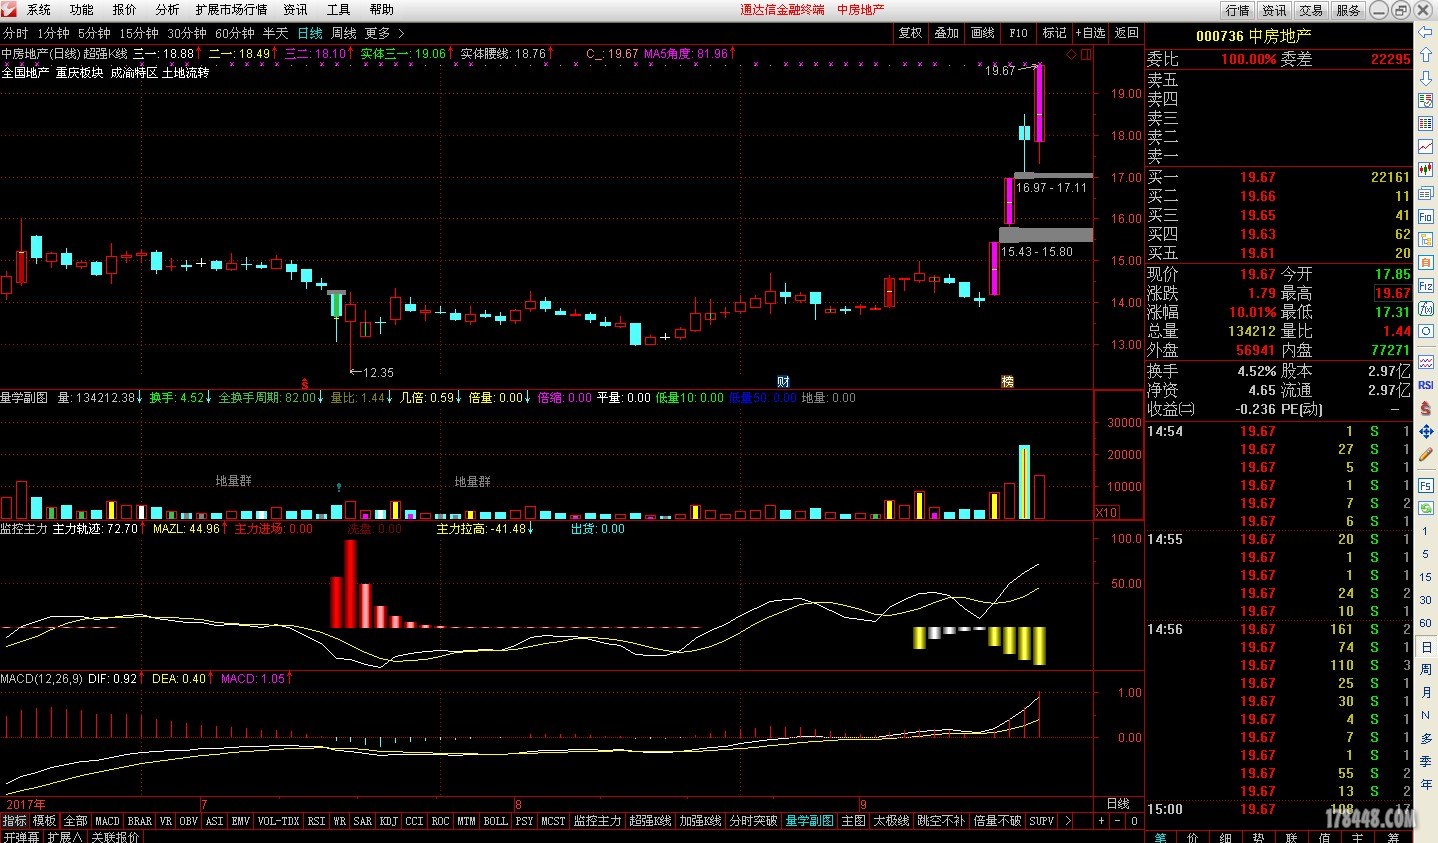This screenshot has width=1438, height=843.
Task: Expand the indicator tab list arrow after SUPV
Action: pyautogui.click(x=1067, y=821)
